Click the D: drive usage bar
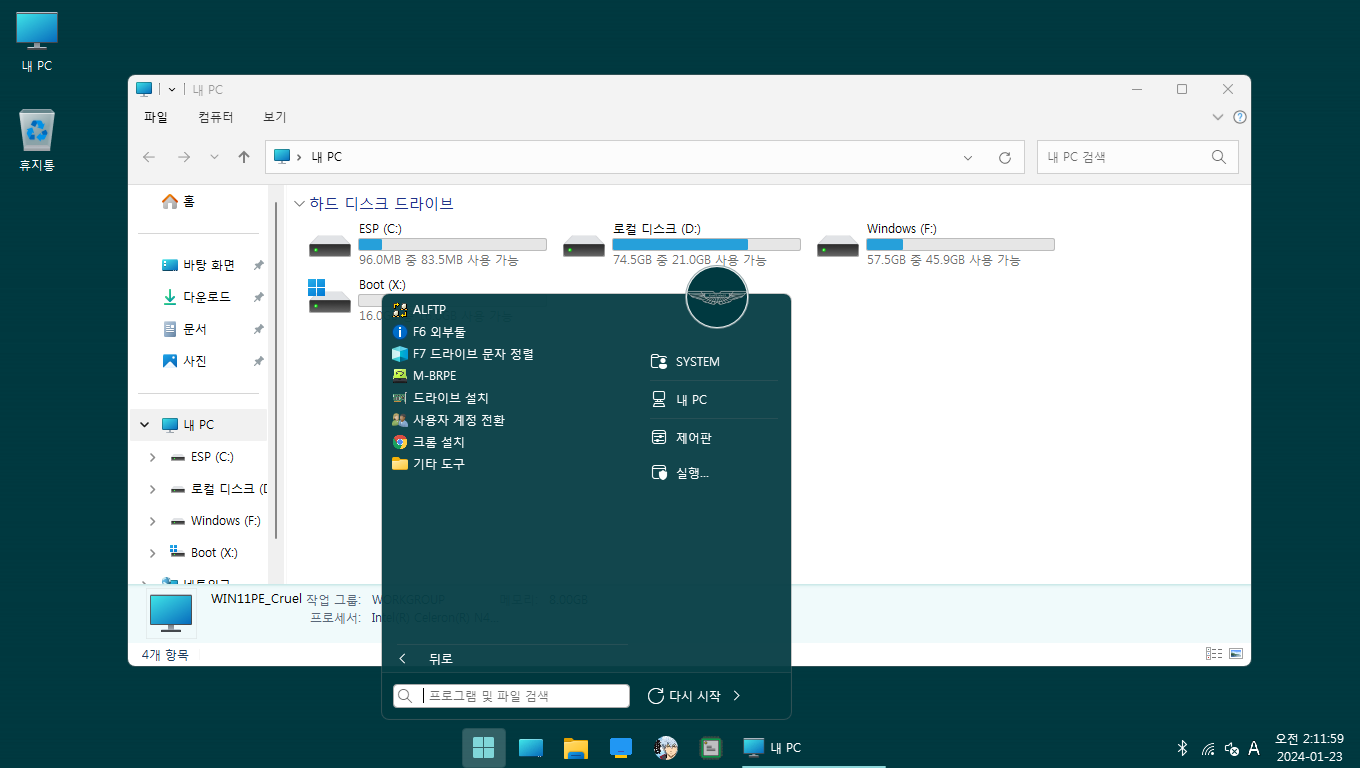Viewport: 1360px width, 768px height. click(x=706, y=245)
